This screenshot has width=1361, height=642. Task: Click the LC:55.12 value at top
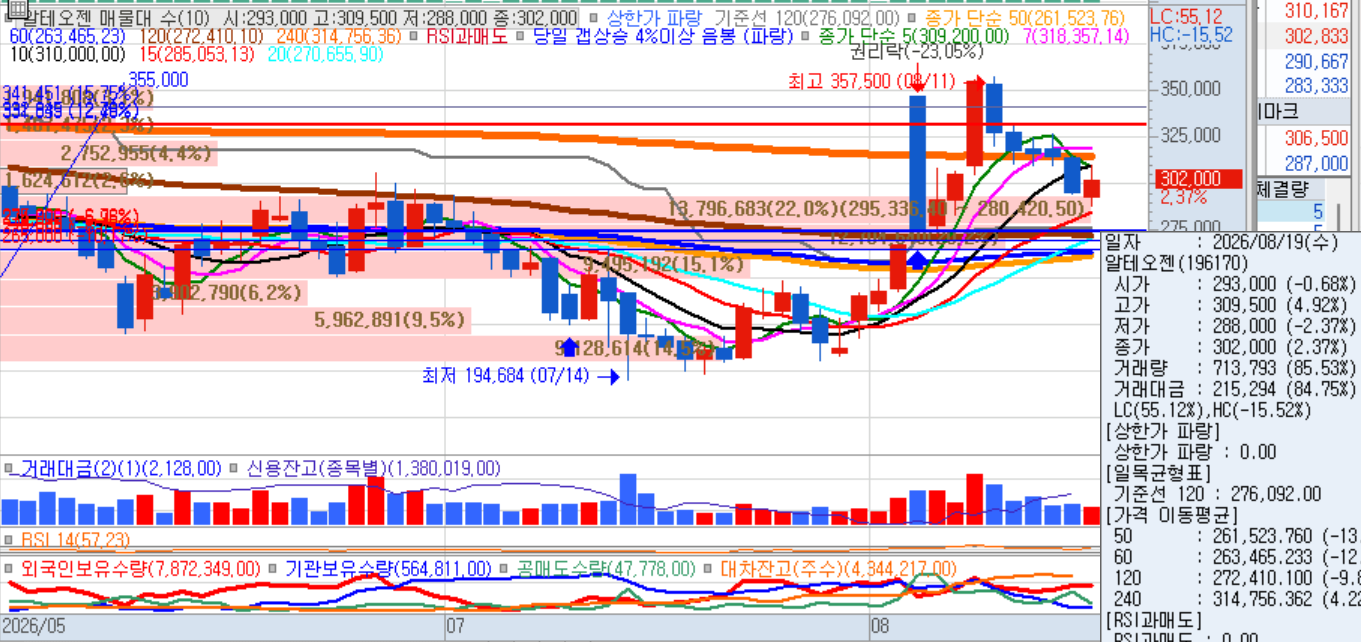pos(1186,16)
